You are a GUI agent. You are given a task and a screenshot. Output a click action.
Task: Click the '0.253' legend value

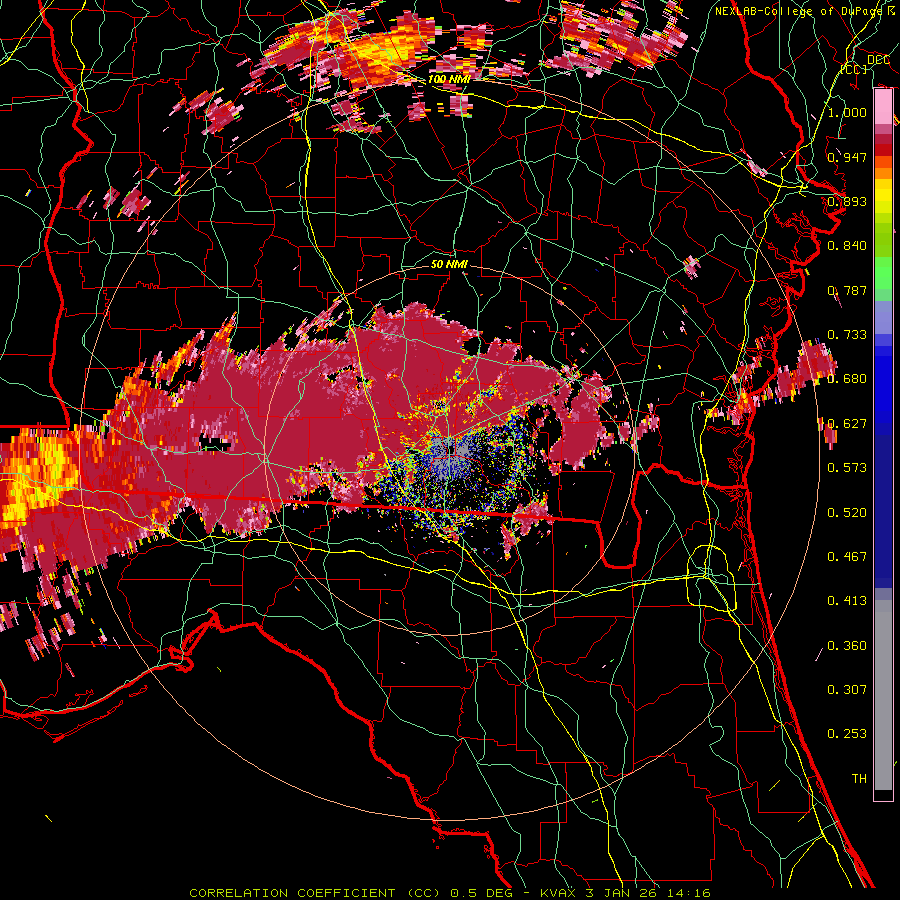point(847,734)
